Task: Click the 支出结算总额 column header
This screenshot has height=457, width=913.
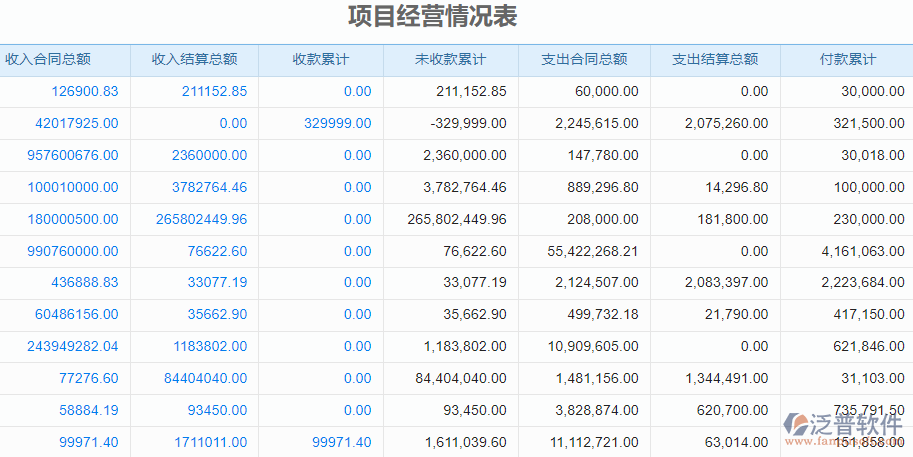Action: tap(715, 60)
